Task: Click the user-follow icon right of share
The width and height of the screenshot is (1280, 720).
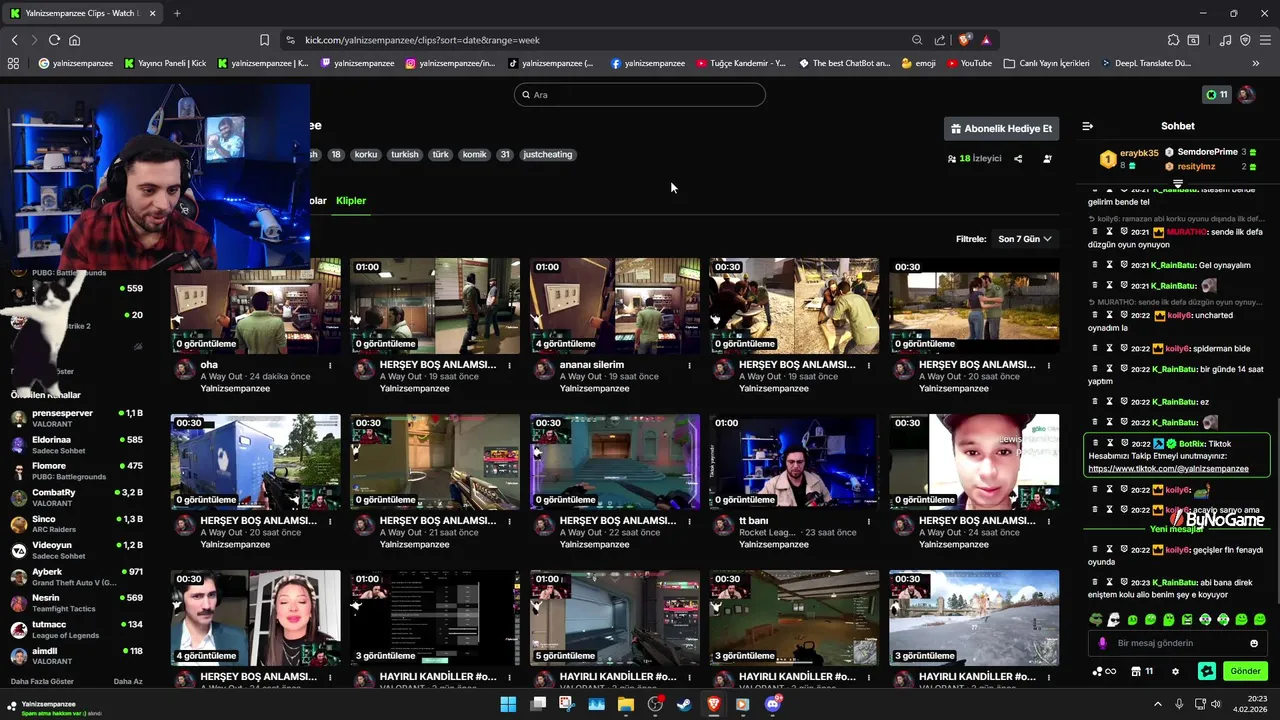Action: point(1047,158)
